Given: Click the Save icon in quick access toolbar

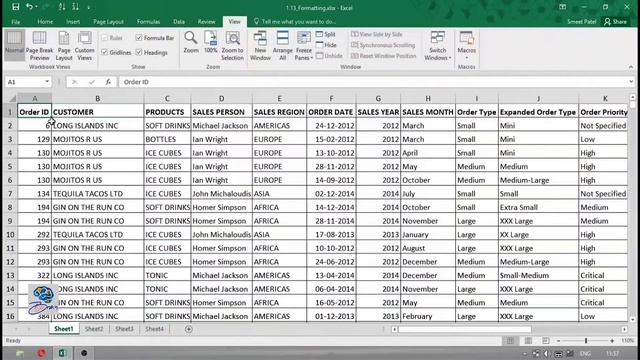Looking at the screenshot, I should coord(16,7).
